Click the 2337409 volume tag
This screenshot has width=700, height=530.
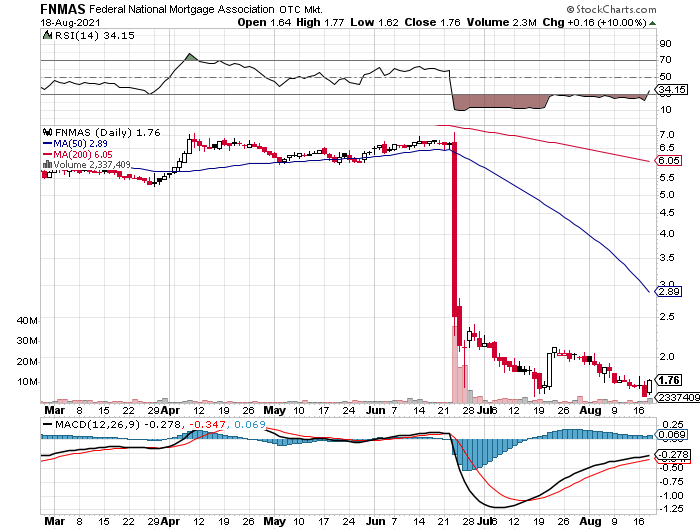pyautogui.click(x=678, y=397)
